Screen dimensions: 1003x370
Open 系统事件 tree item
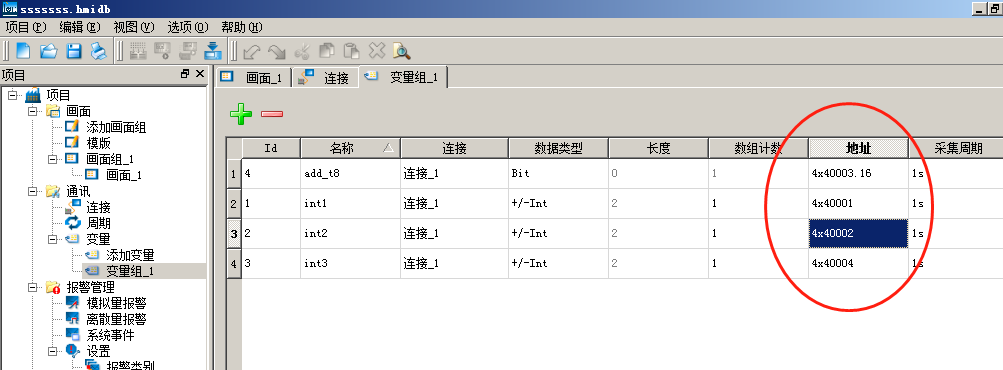tap(111, 335)
